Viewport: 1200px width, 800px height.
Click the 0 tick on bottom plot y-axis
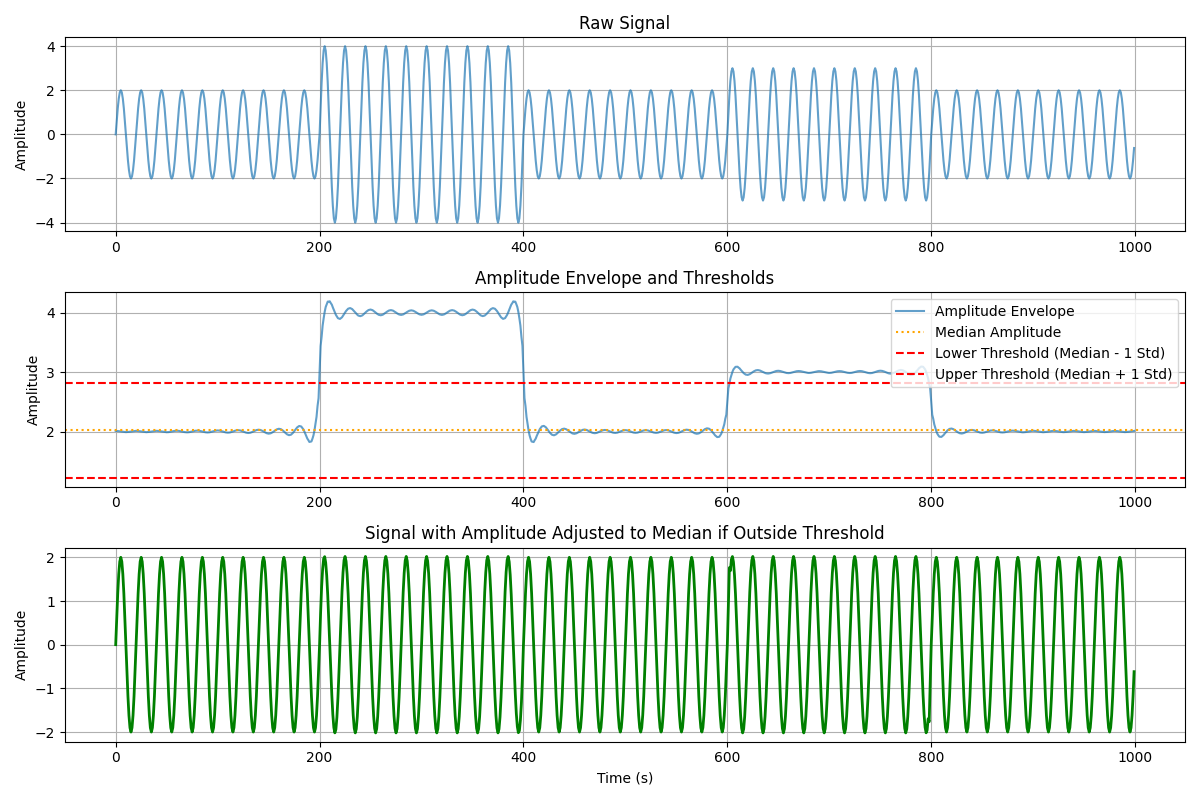point(53,645)
